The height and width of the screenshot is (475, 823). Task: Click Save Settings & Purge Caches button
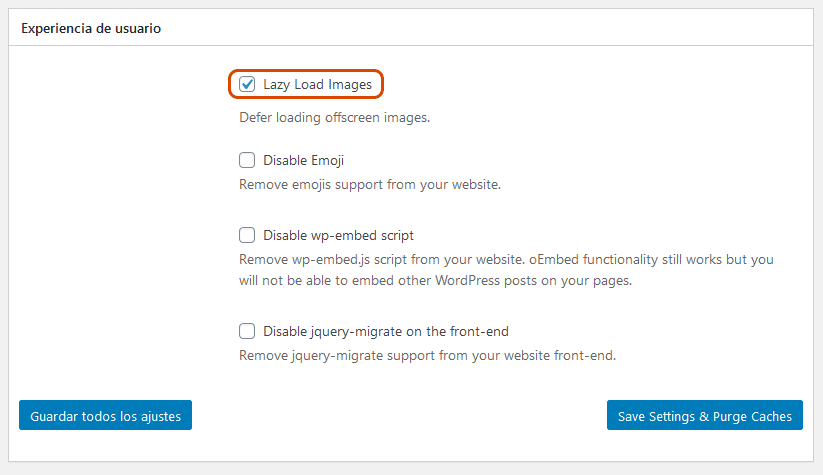click(704, 416)
